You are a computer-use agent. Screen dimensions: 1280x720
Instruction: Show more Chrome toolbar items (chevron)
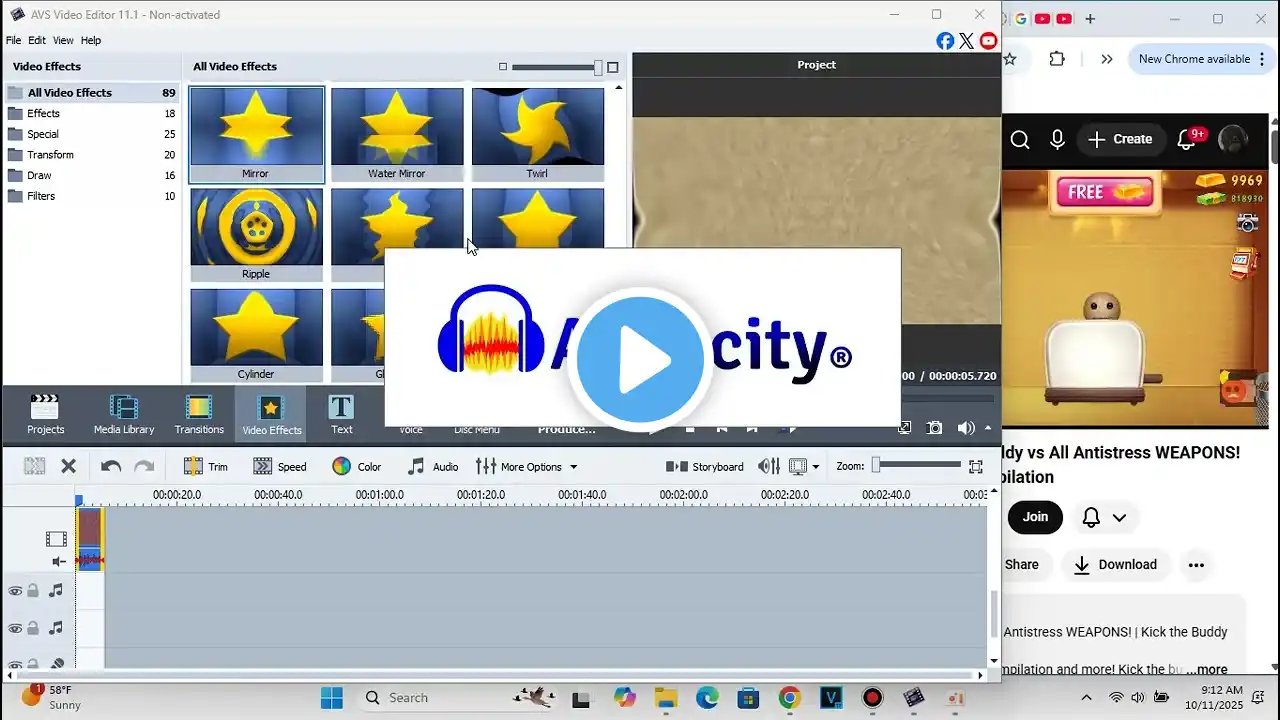(x=1107, y=59)
